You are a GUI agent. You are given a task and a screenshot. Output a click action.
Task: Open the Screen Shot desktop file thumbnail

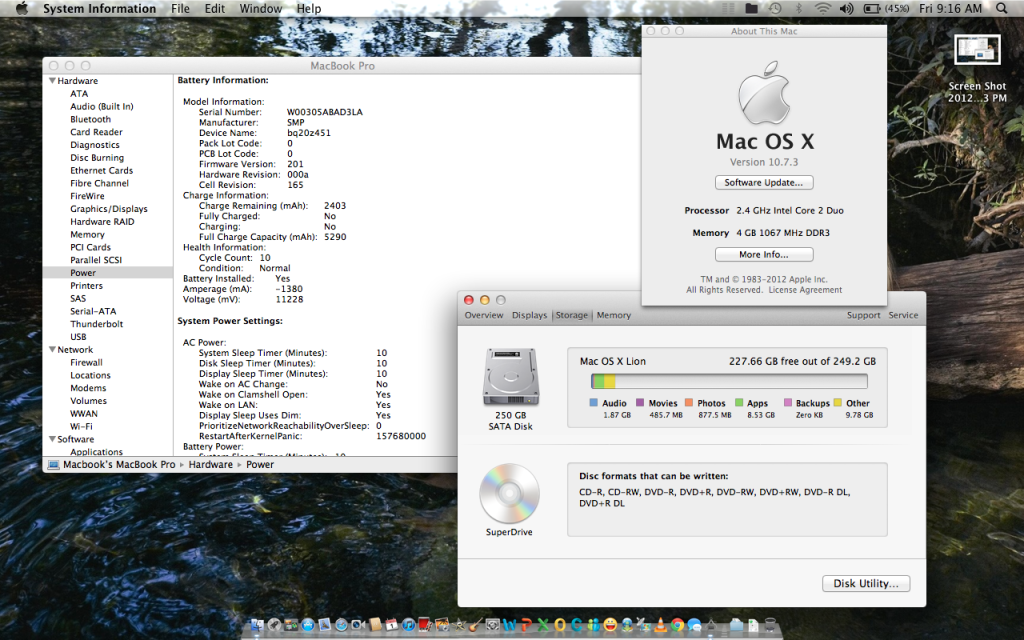coord(977,50)
